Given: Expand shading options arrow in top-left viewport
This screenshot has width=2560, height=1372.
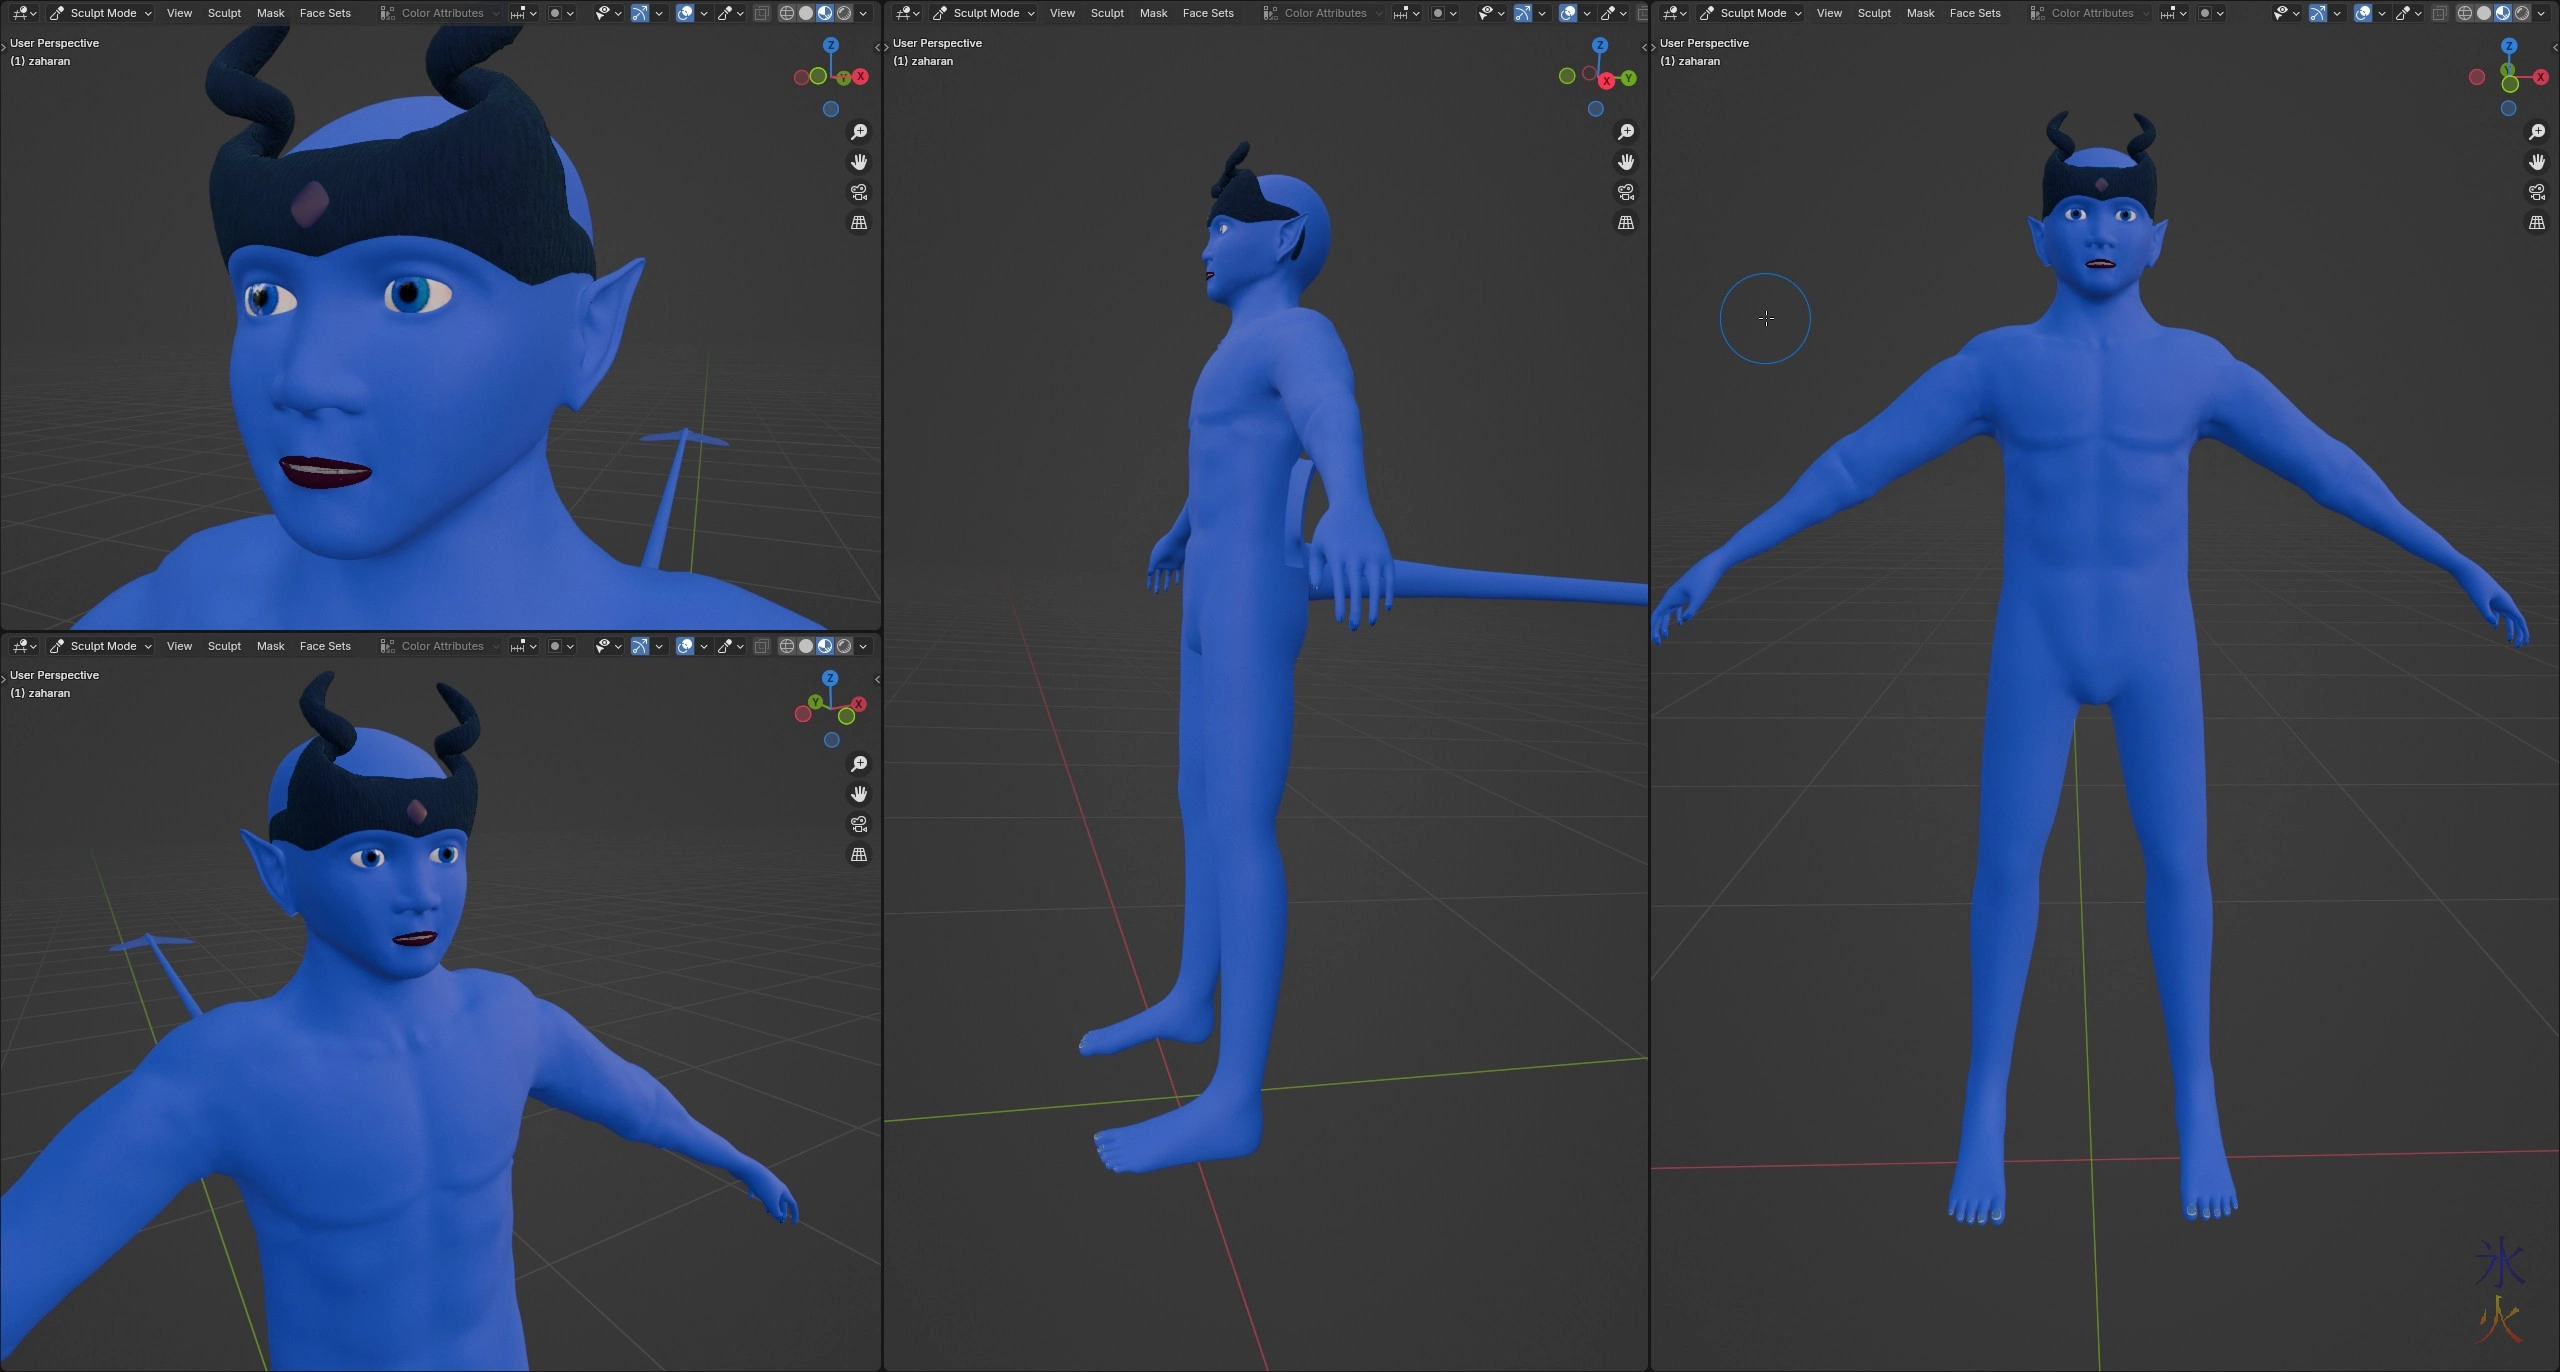Looking at the screenshot, I should (x=863, y=13).
